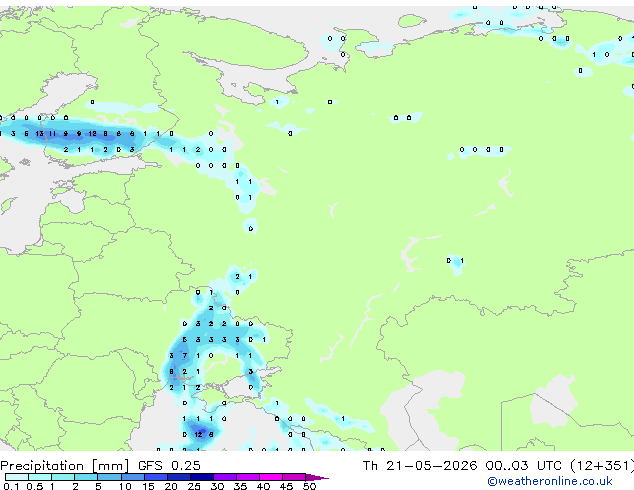Select the GFS 0.25 model label
634x490 pixels.
[x=169, y=466]
